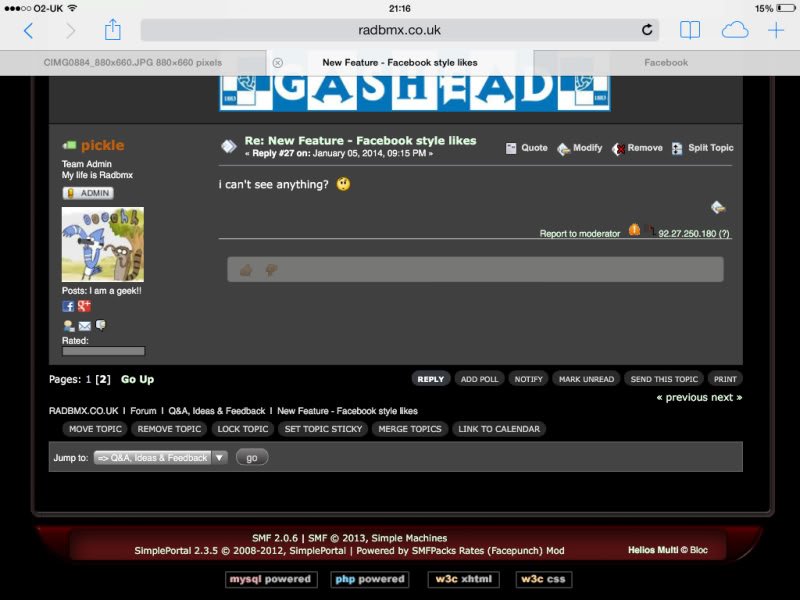
Task: Switch to the Facebook tab
Action: 666,63
